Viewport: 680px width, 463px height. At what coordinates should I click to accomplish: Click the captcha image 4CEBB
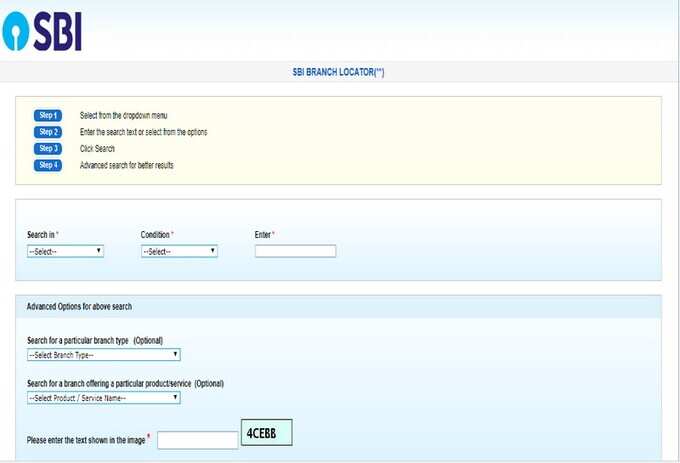[x=267, y=433]
